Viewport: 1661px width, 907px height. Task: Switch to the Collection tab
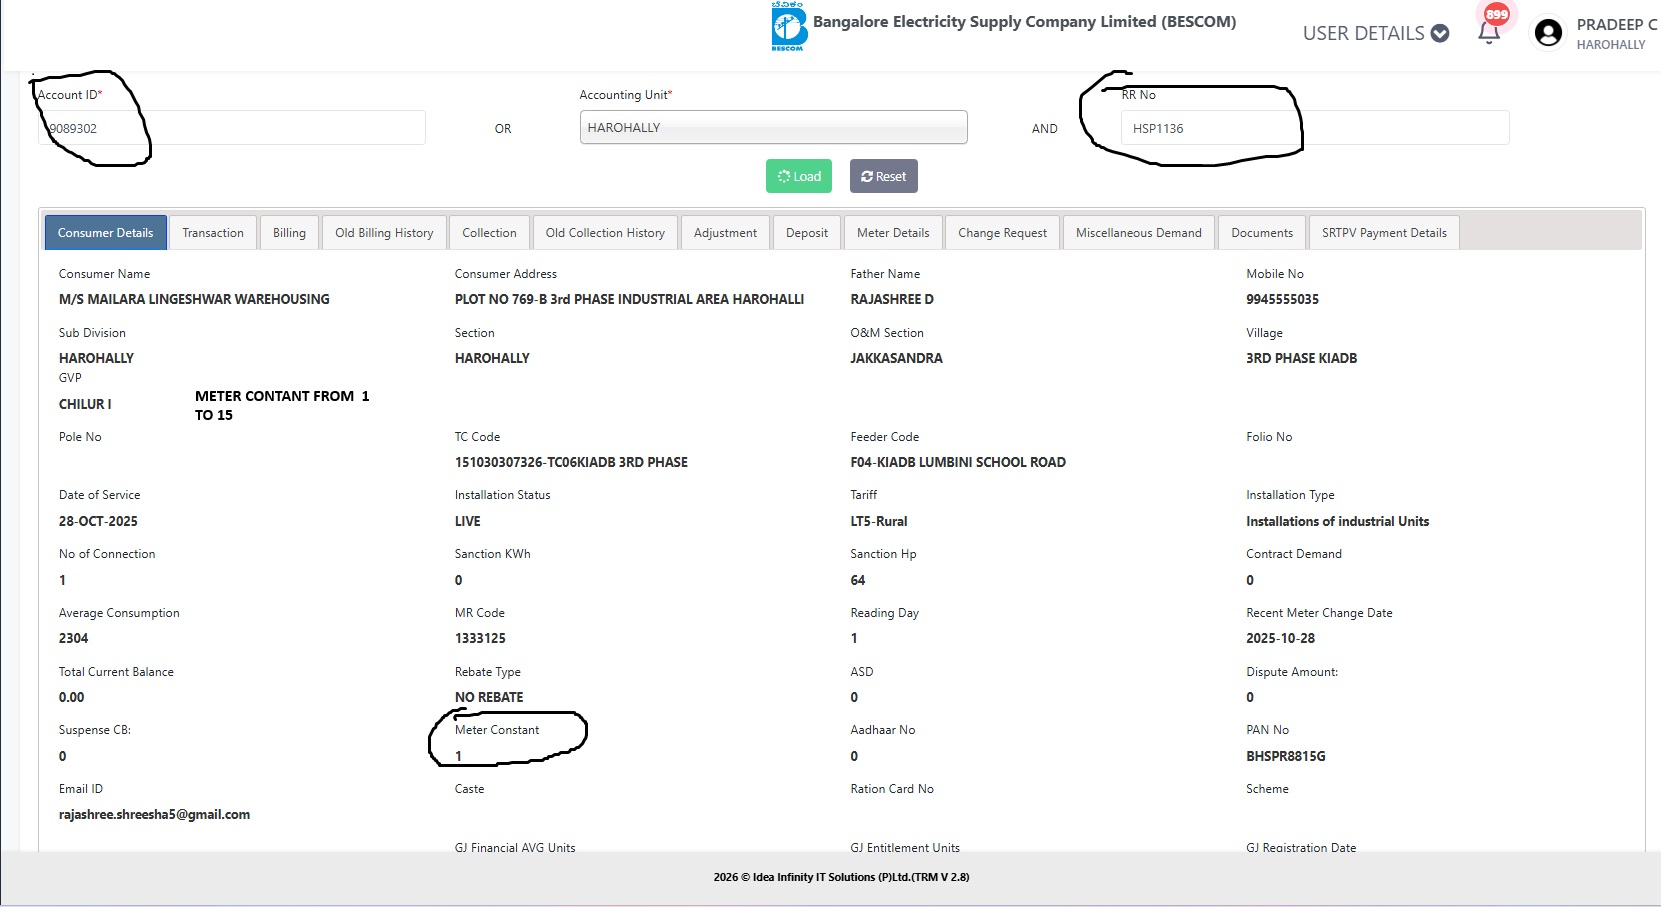489,233
